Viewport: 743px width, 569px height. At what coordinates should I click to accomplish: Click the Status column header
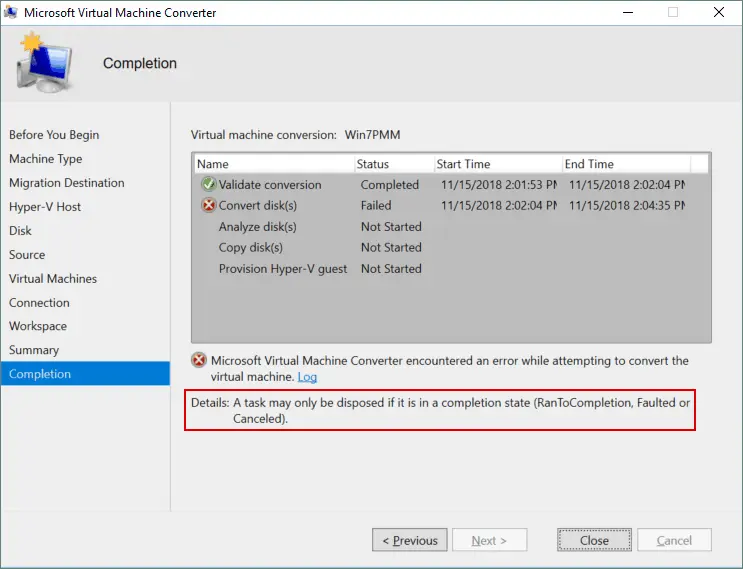pyautogui.click(x=394, y=164)
